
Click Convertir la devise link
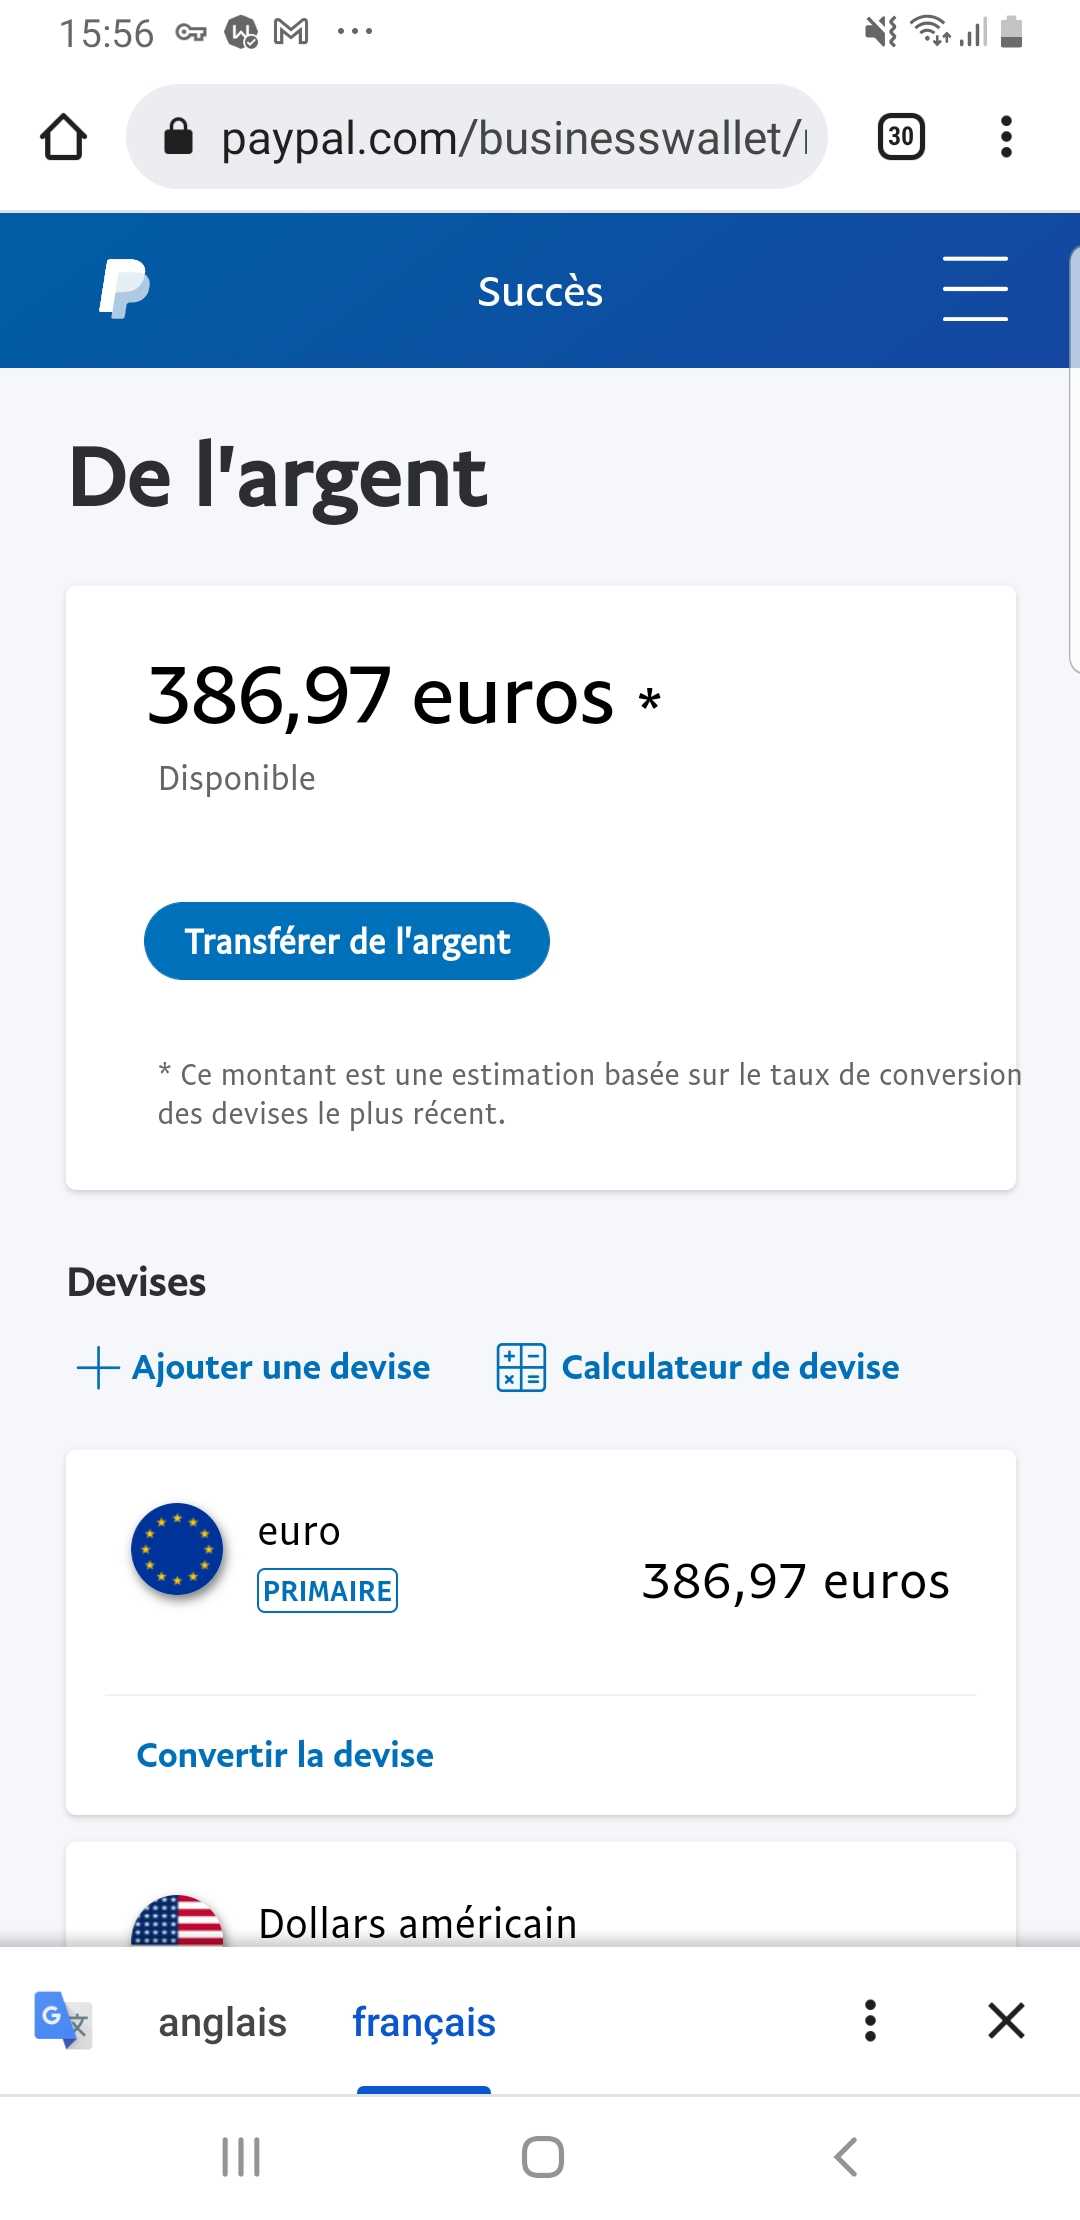285,1755
